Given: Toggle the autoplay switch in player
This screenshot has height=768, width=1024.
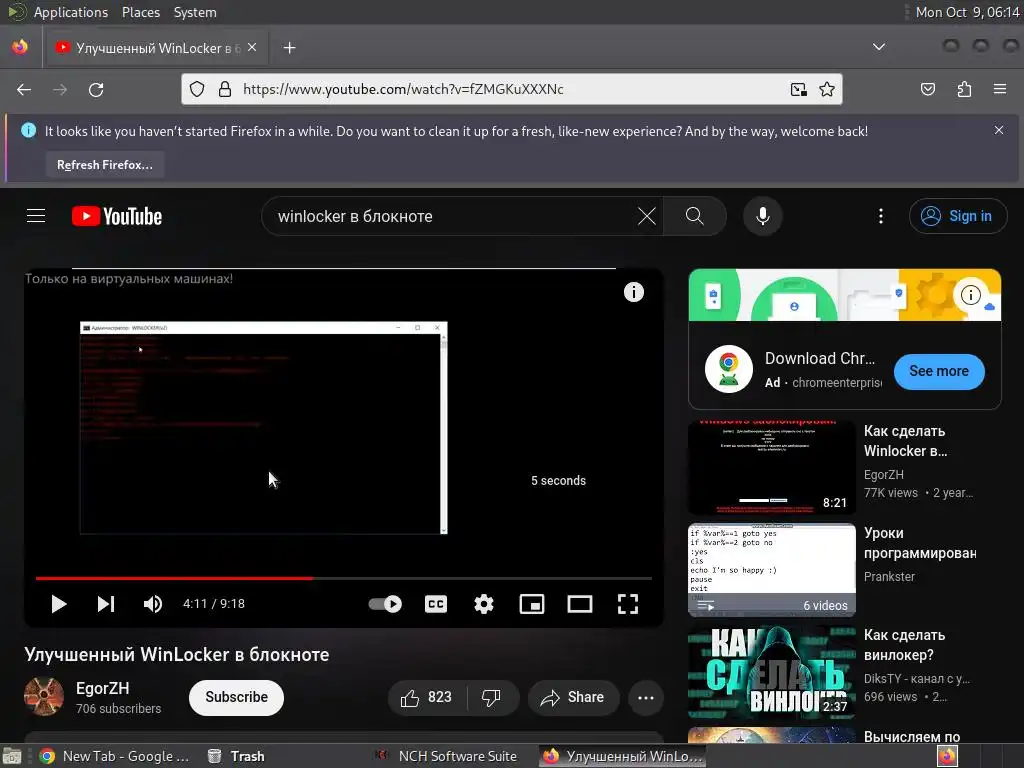Looking at the screenshot, I should [385, 604].
